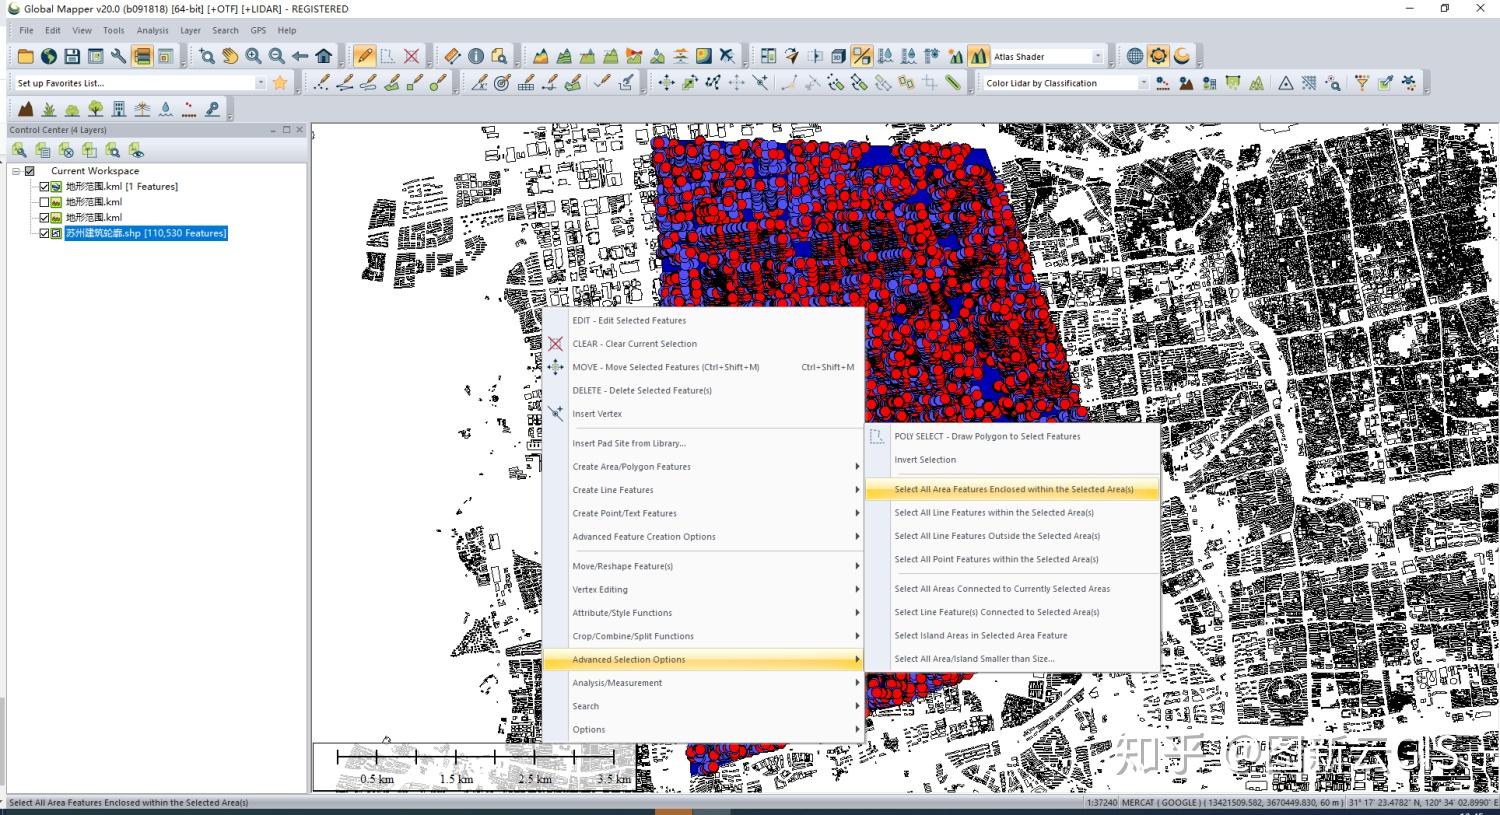Click the home full-view icon

[x=324, y=57]
